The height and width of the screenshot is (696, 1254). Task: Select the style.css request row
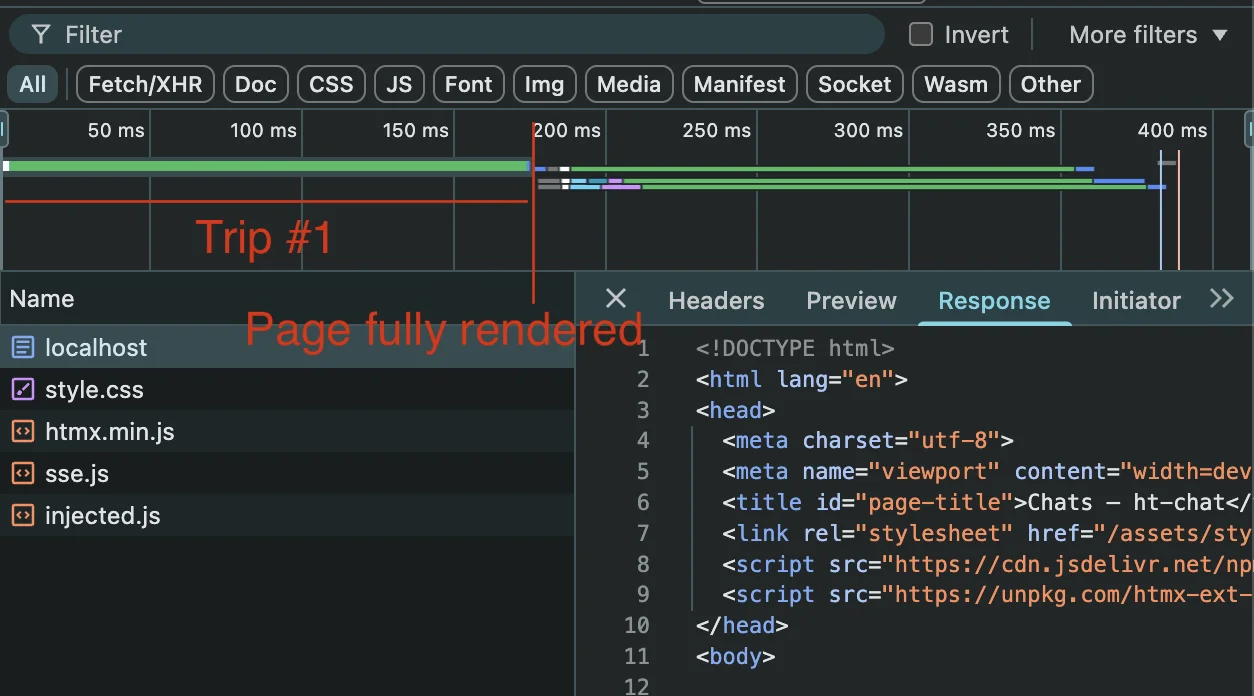(287, 390)
